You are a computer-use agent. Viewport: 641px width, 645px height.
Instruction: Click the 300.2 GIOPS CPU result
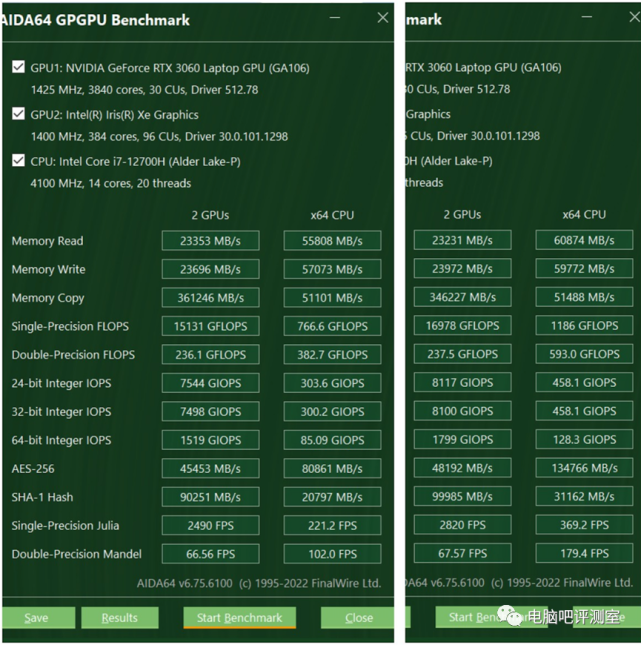pos(332,411)
